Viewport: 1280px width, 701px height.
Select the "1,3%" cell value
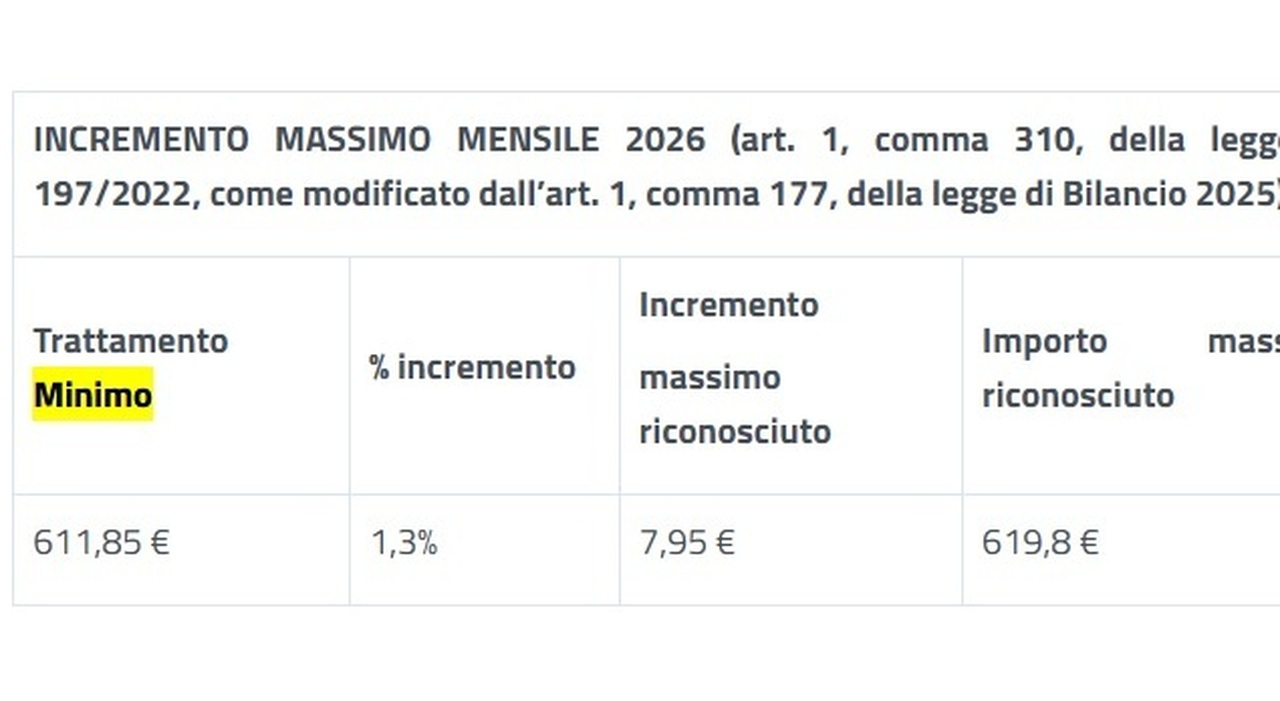404,543
